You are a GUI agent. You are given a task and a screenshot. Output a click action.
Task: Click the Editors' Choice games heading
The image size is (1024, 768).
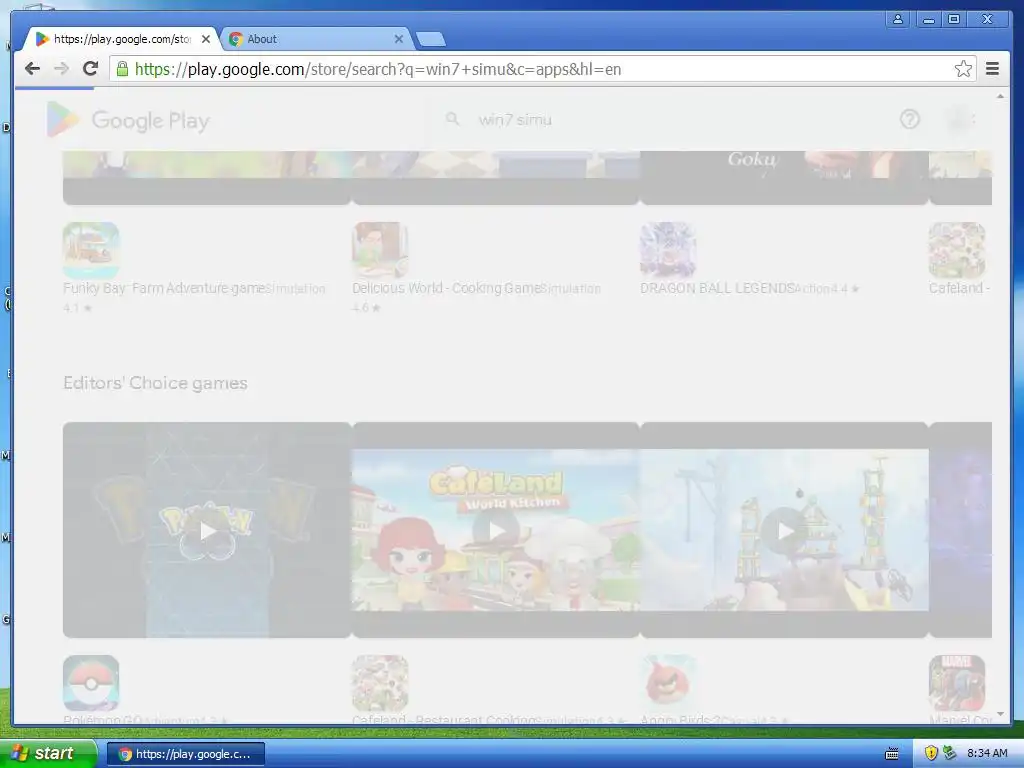155,383
